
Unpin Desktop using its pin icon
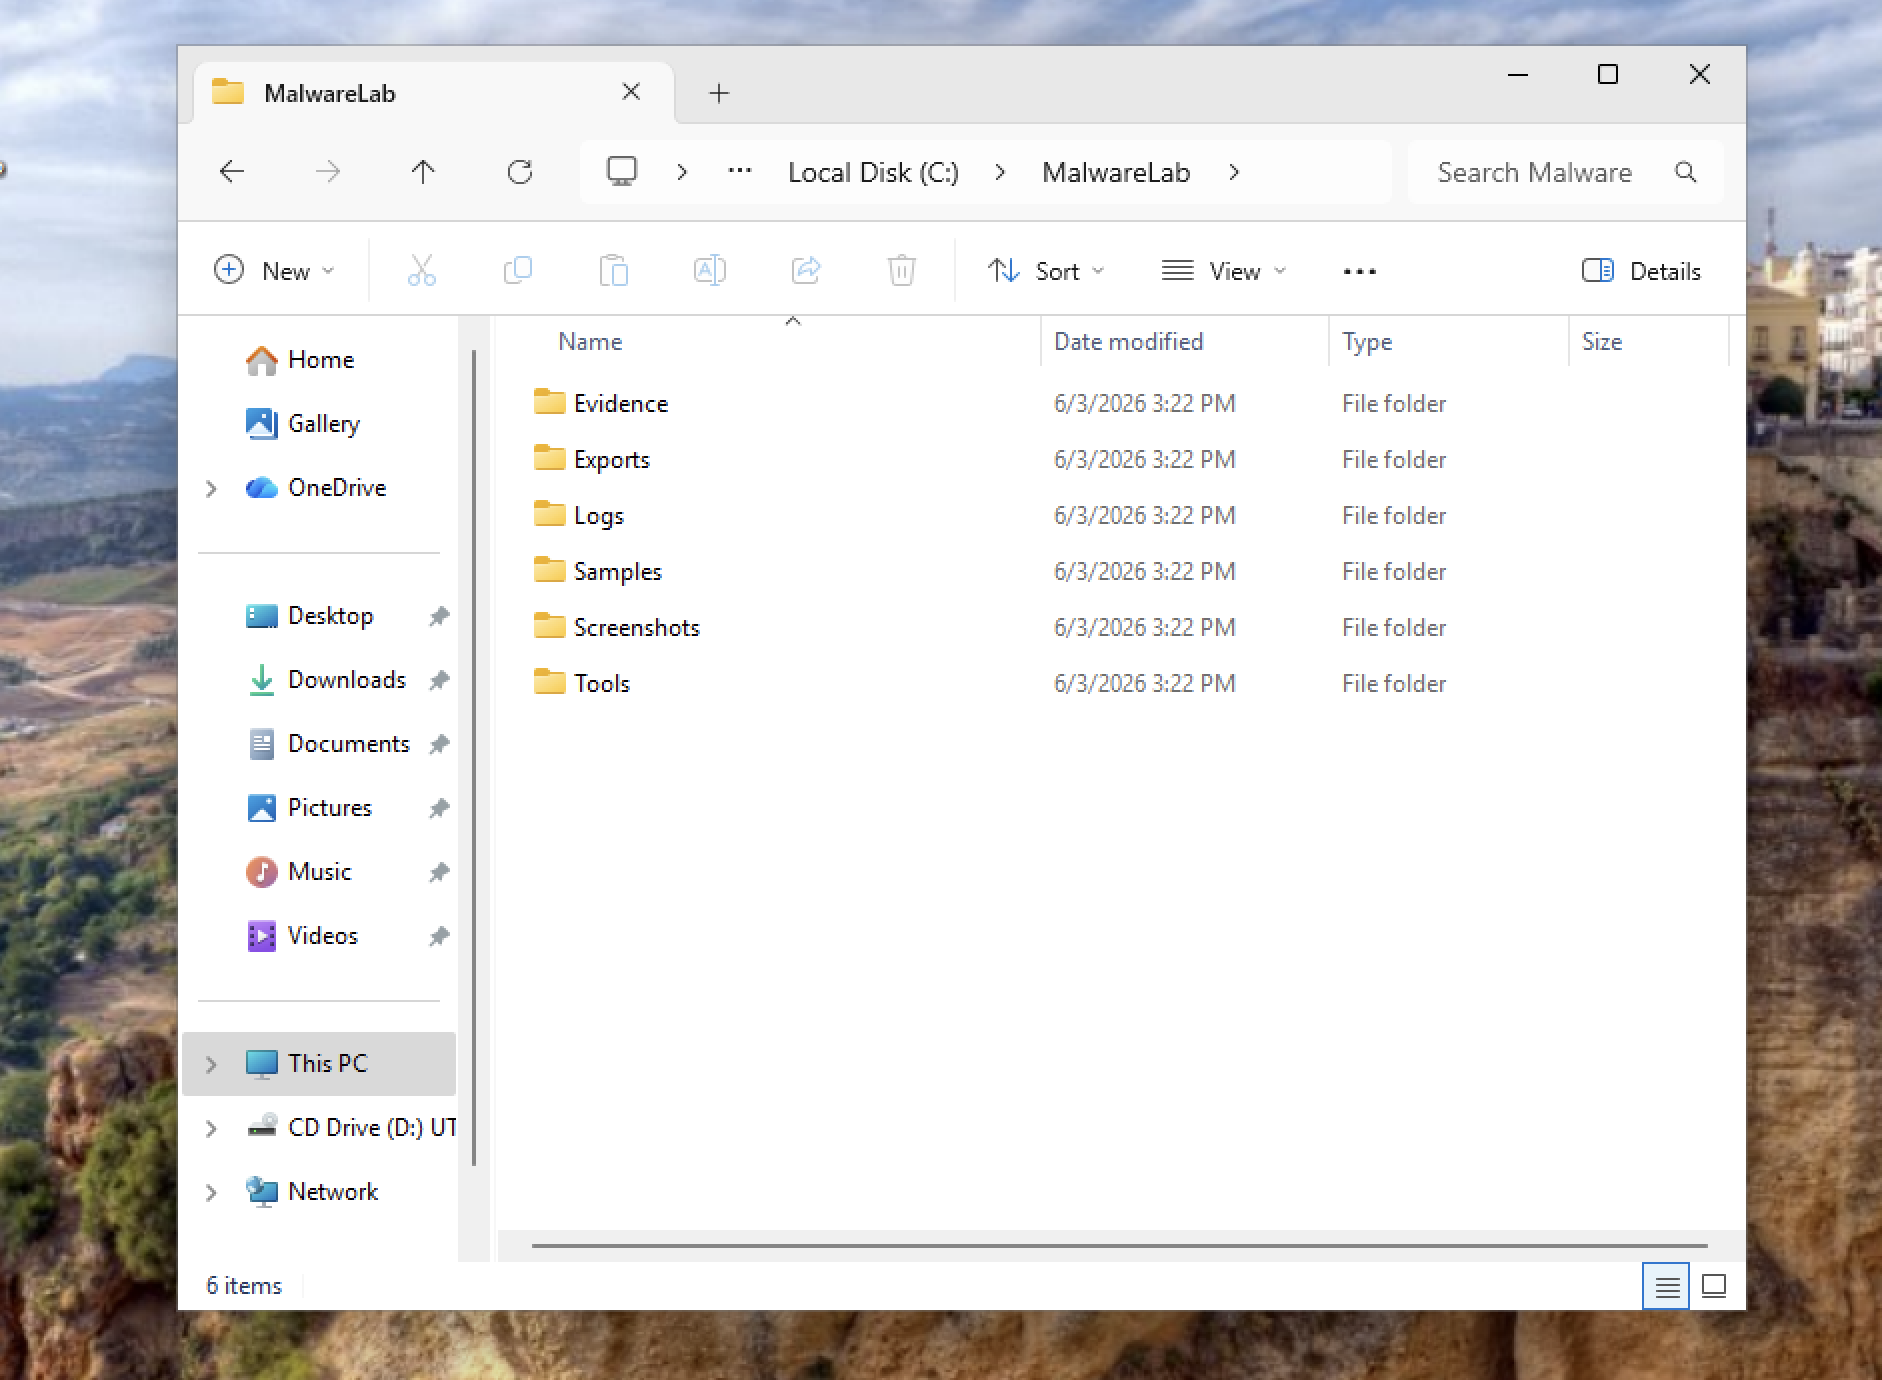(439, 616)
